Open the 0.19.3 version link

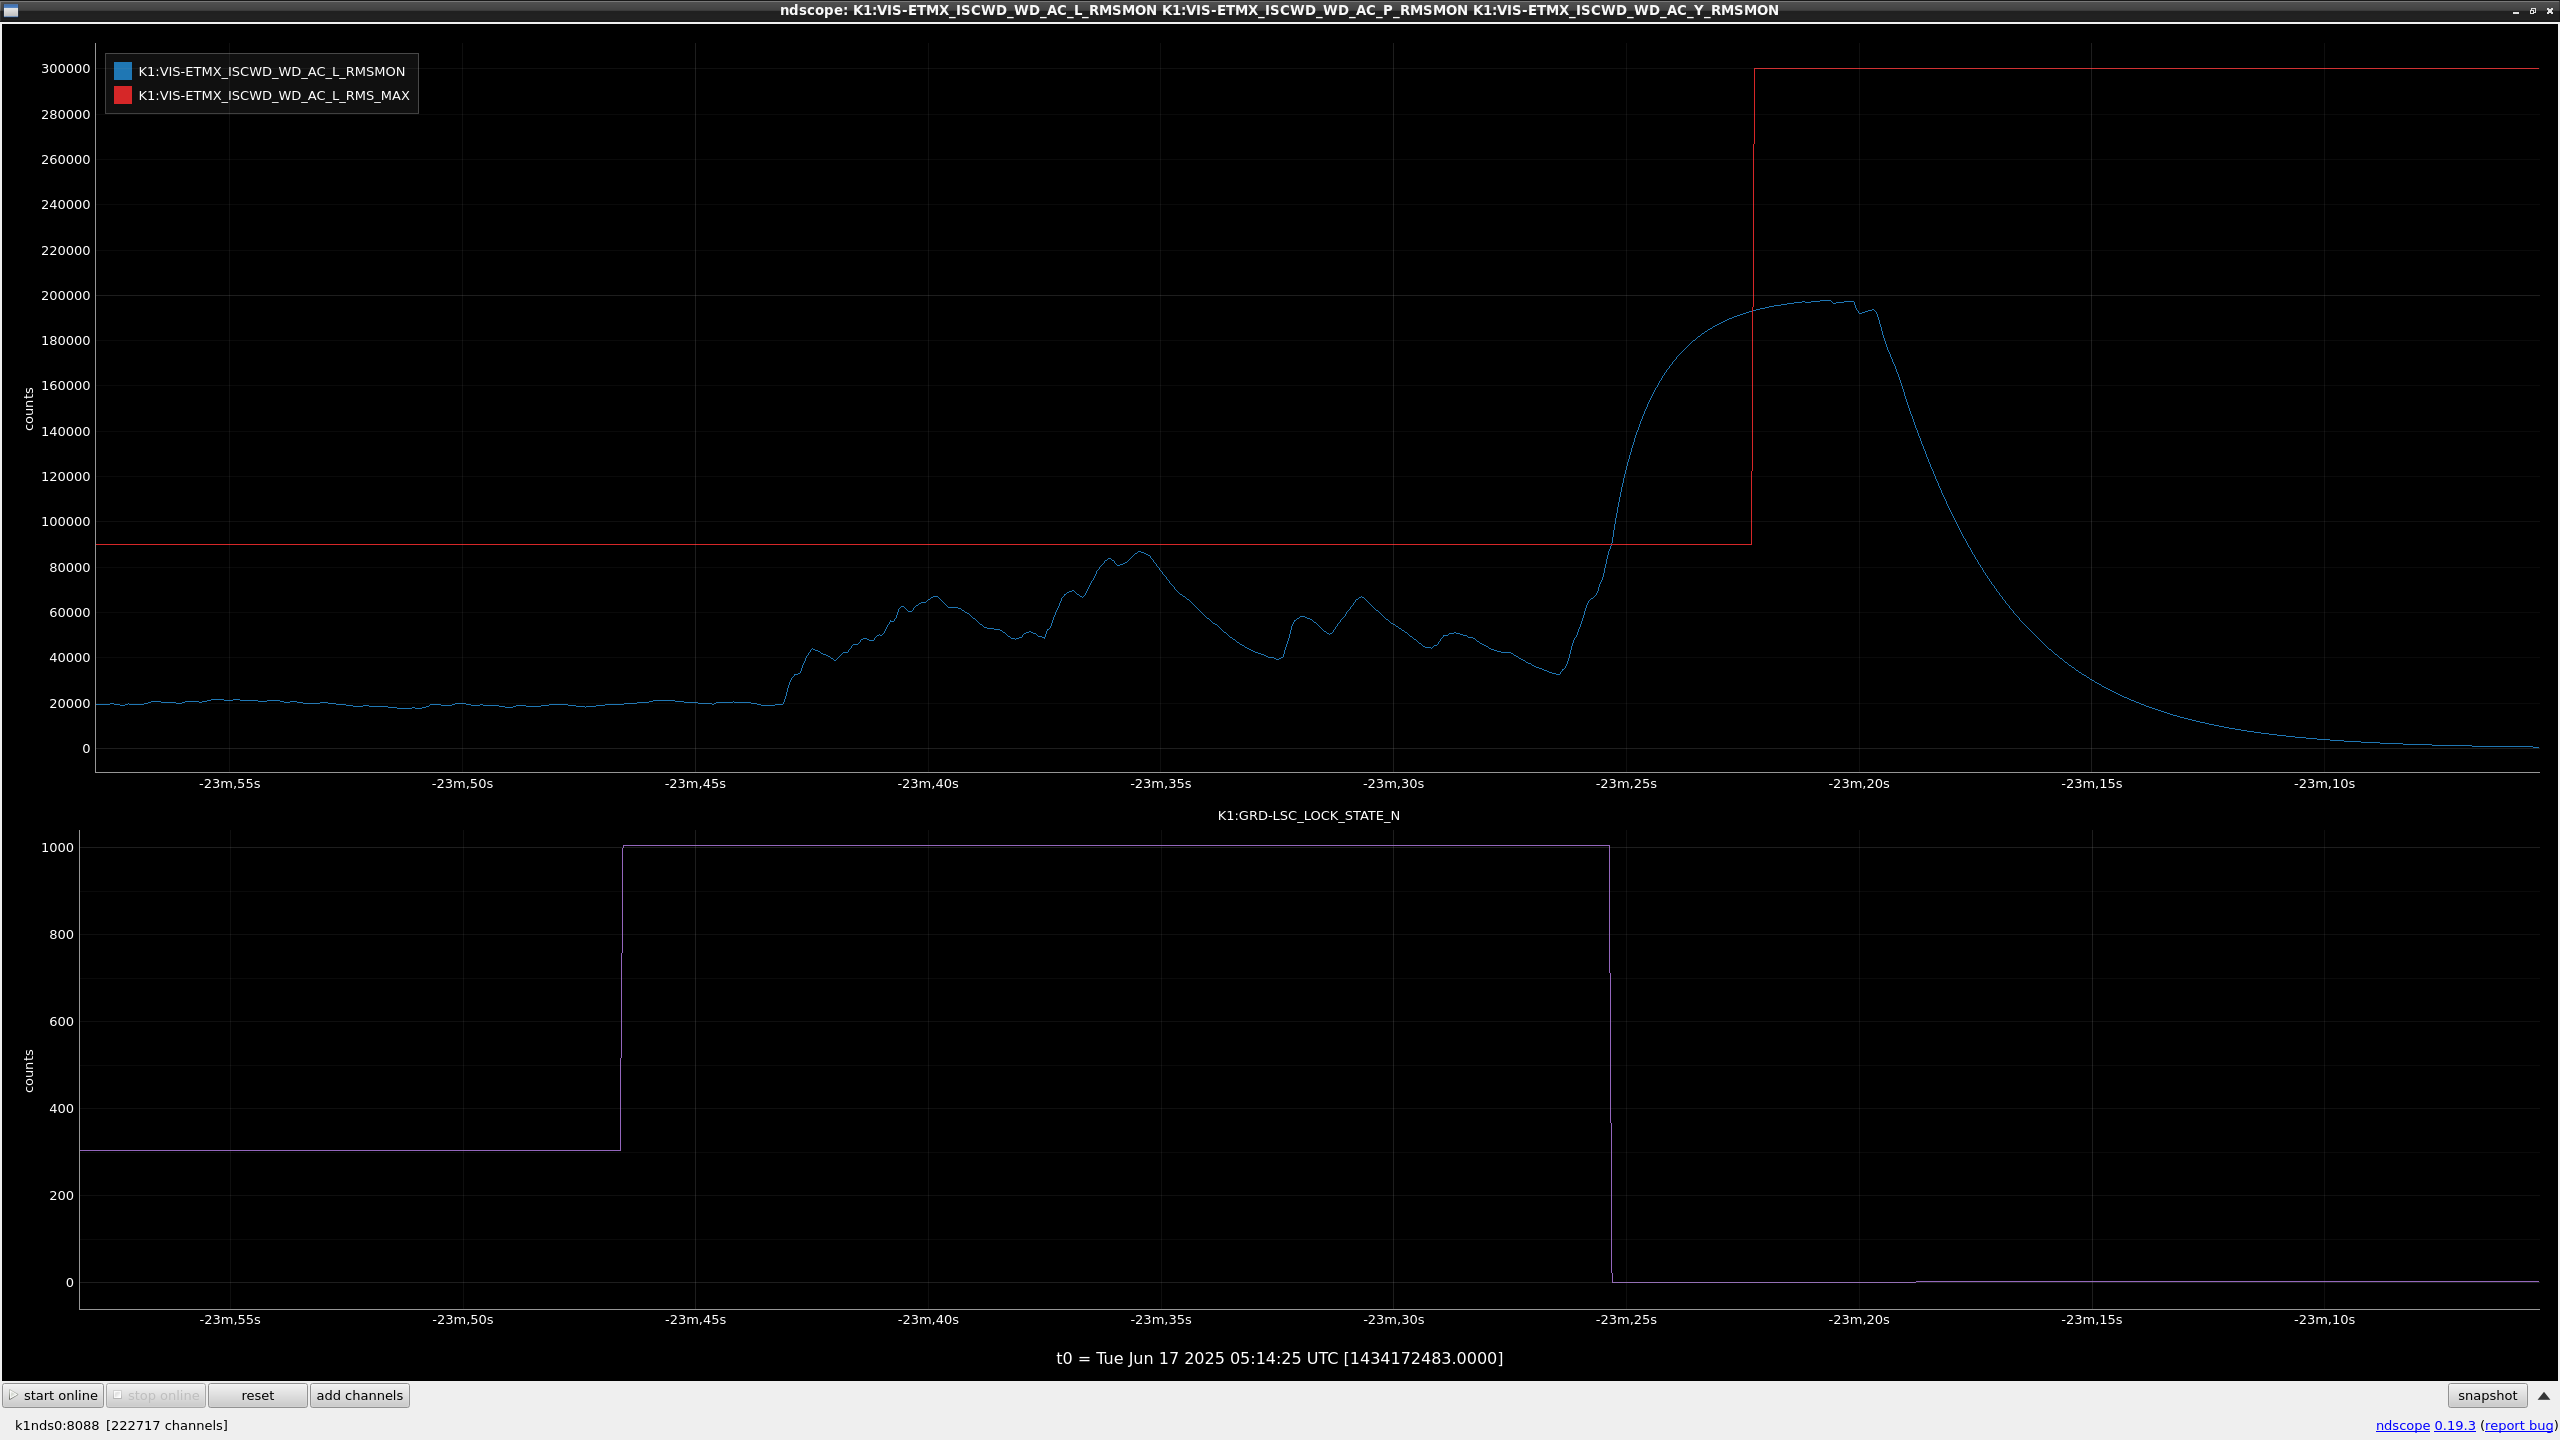click(x=2454, y=1425)
